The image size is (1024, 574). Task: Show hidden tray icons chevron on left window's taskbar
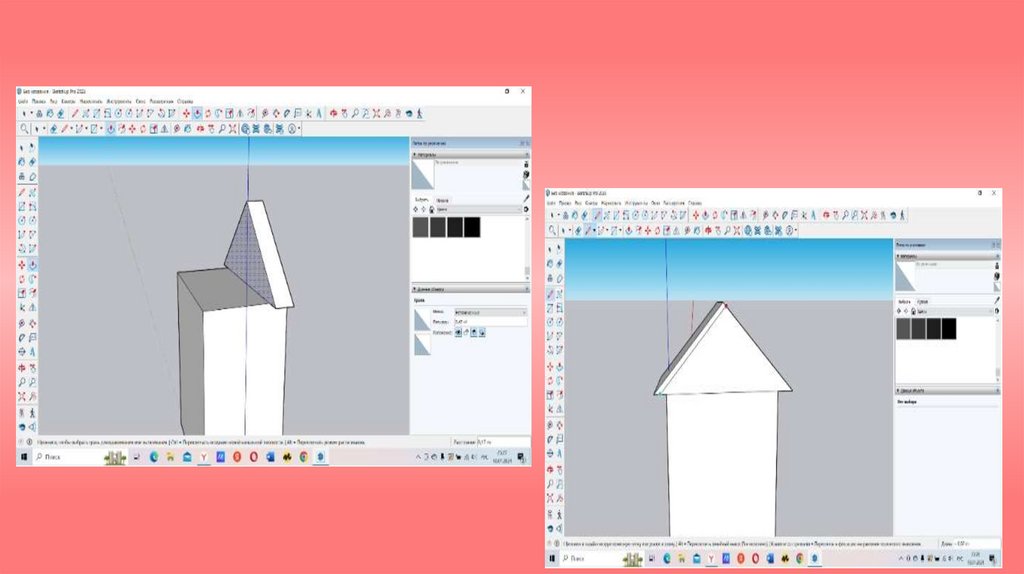tap(418, 458)
